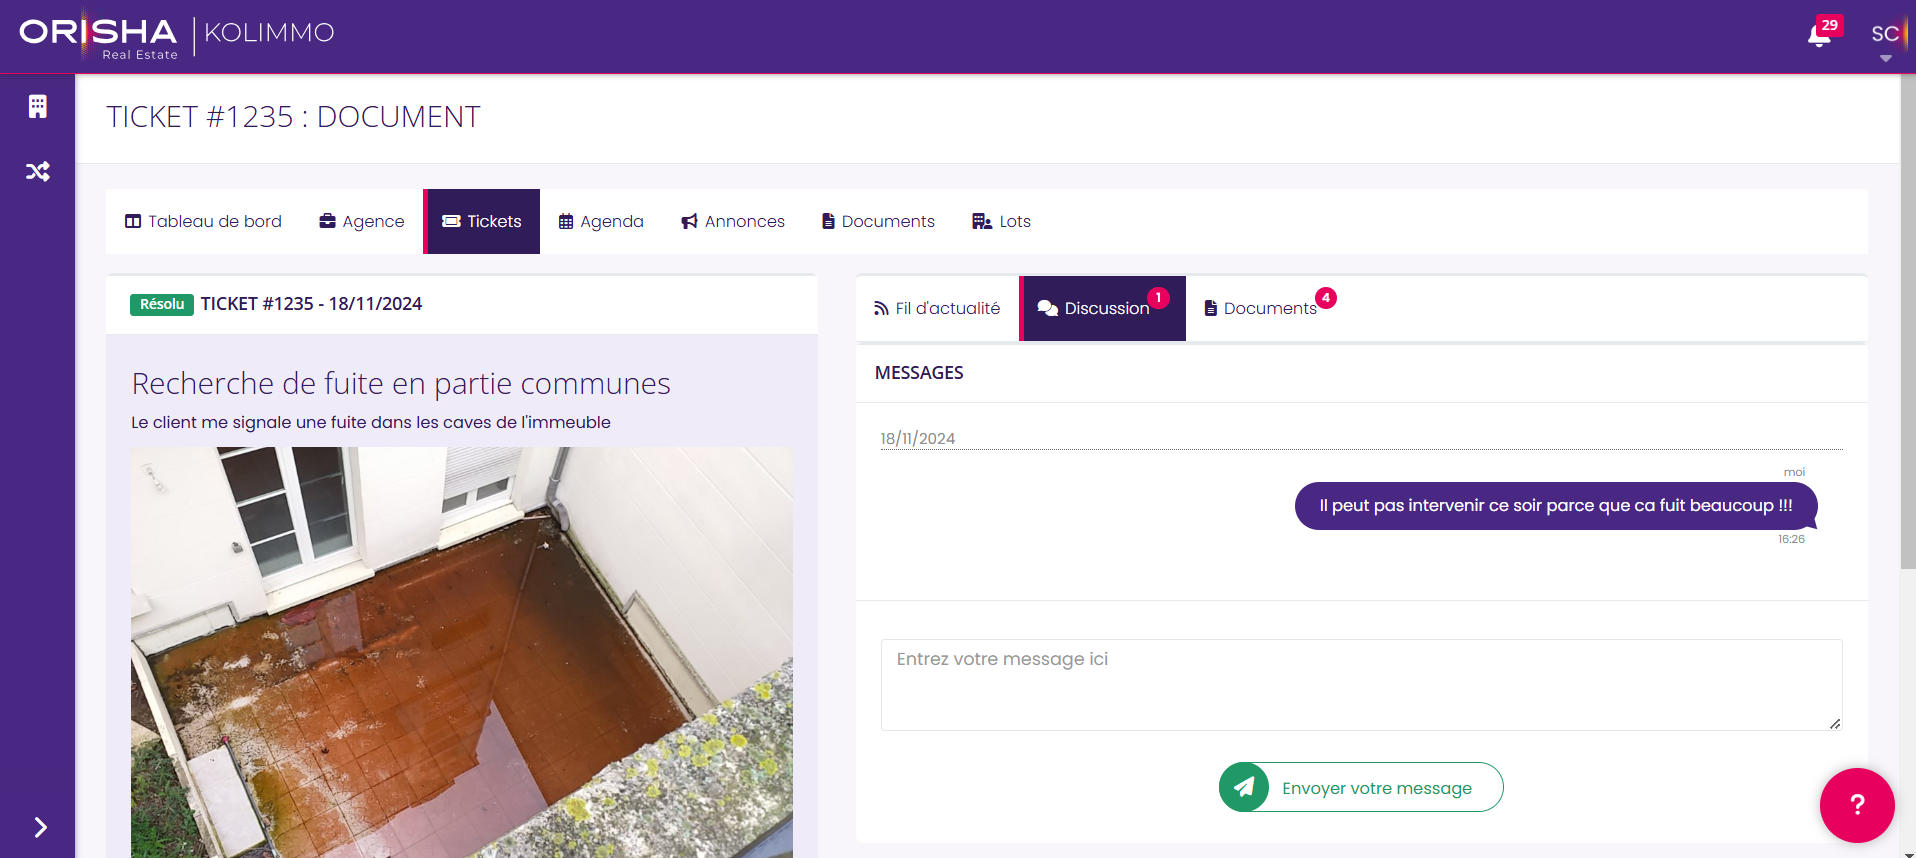Click the building icon in sidebar
Screen dimensions: 1916x858
(37, 106)
